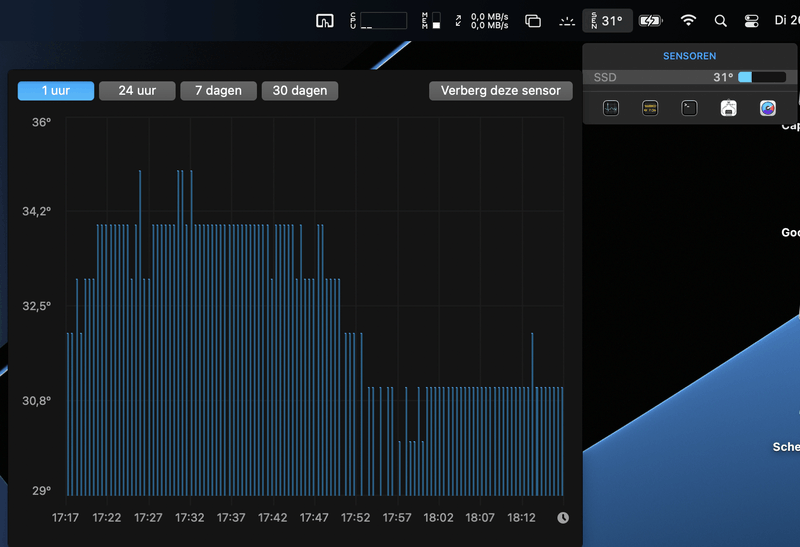This screenshot has width=800, height=547.
Task: Click the SEN 31° sensors menu bar item
Action: tap(608, 21)
